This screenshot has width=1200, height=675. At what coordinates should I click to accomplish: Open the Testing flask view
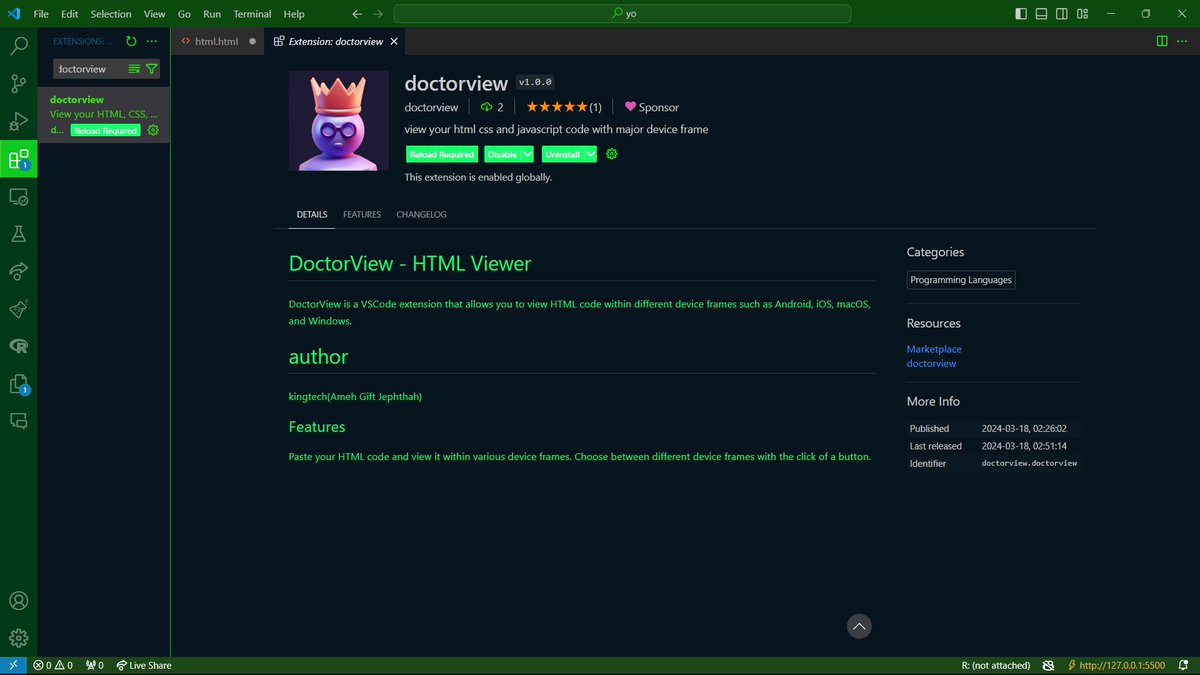coord(18,234)
